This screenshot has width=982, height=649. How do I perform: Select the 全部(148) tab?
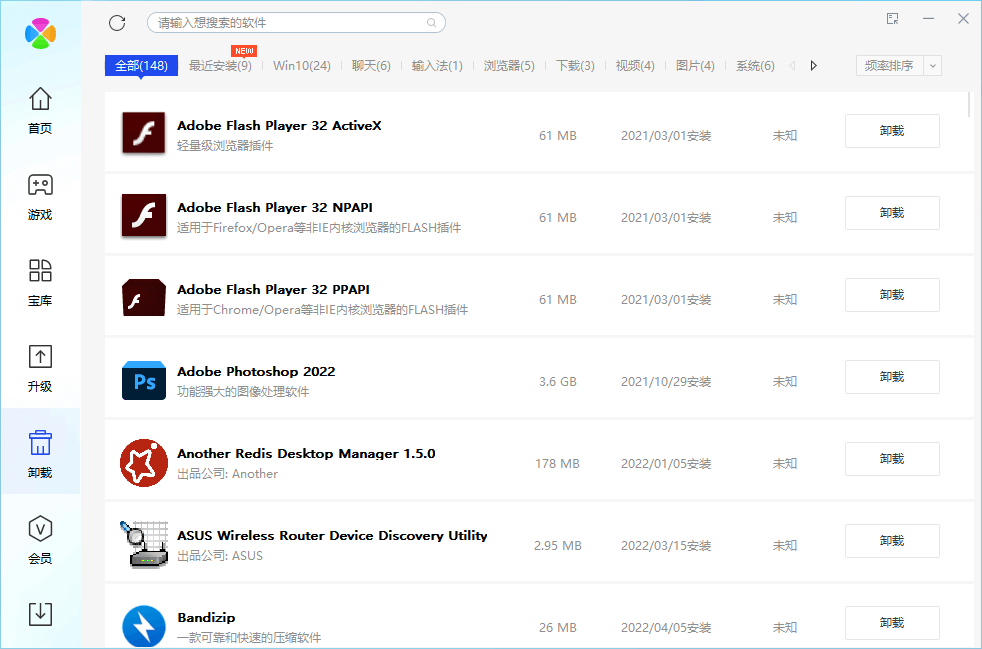point(142,65)
